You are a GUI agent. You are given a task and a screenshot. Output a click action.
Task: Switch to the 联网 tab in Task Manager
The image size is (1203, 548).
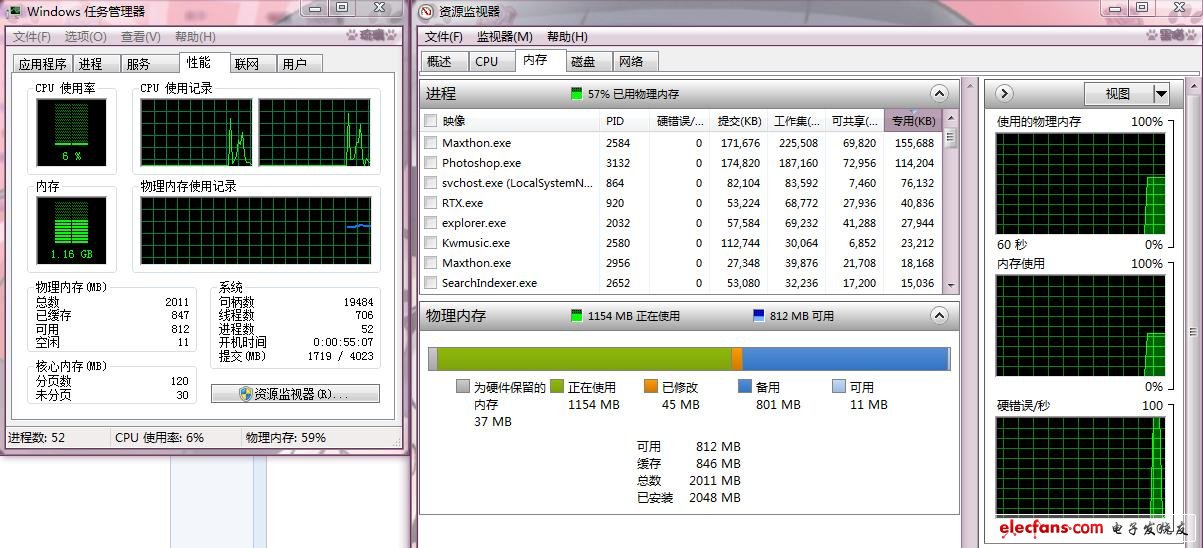click(247, 64)
